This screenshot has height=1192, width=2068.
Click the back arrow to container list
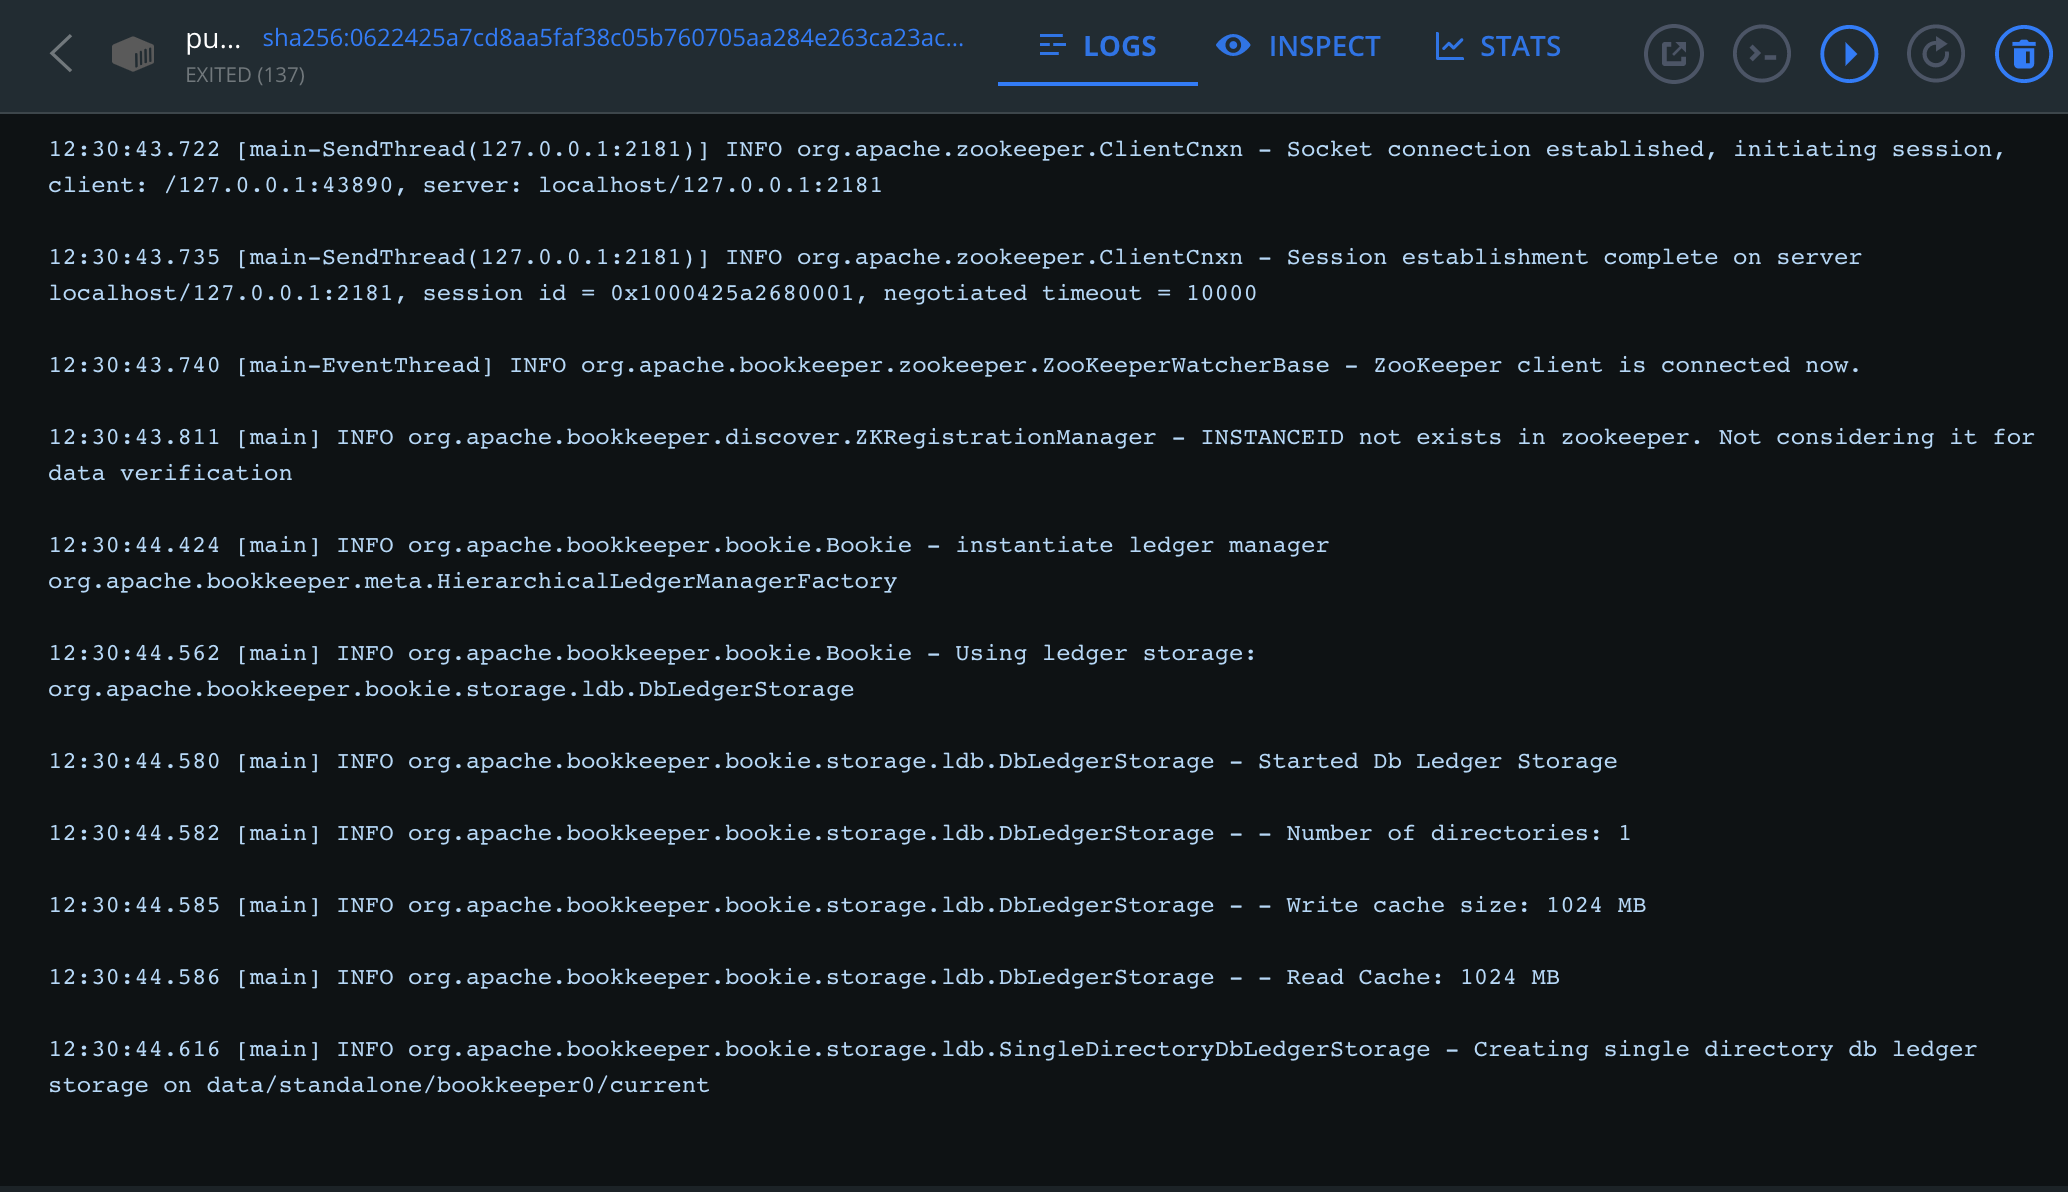coord(62,54)
